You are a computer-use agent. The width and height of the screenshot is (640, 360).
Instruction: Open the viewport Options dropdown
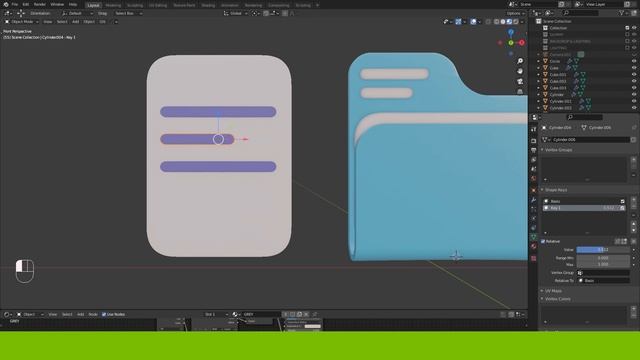[x=516, y=13]
